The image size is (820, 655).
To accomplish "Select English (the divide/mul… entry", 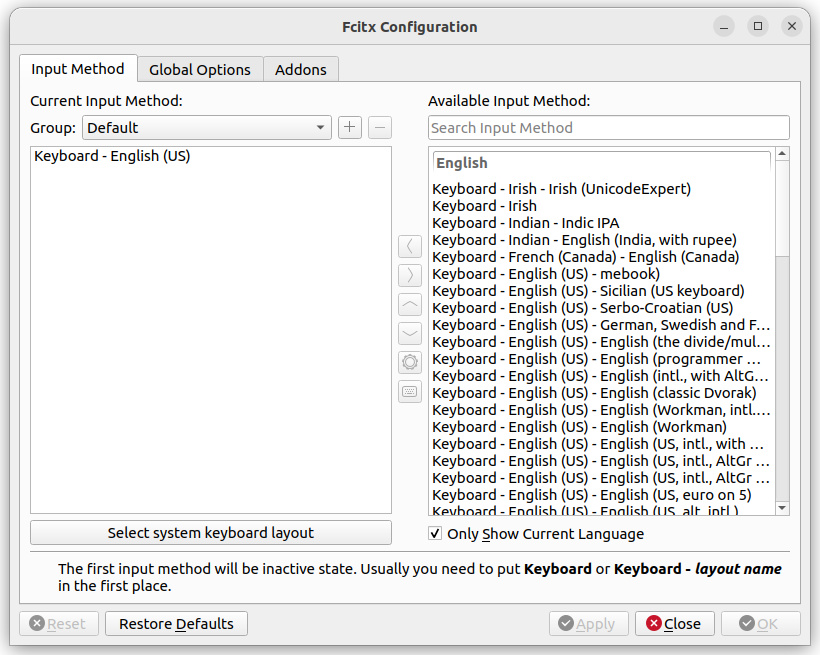I will (602, 342).
